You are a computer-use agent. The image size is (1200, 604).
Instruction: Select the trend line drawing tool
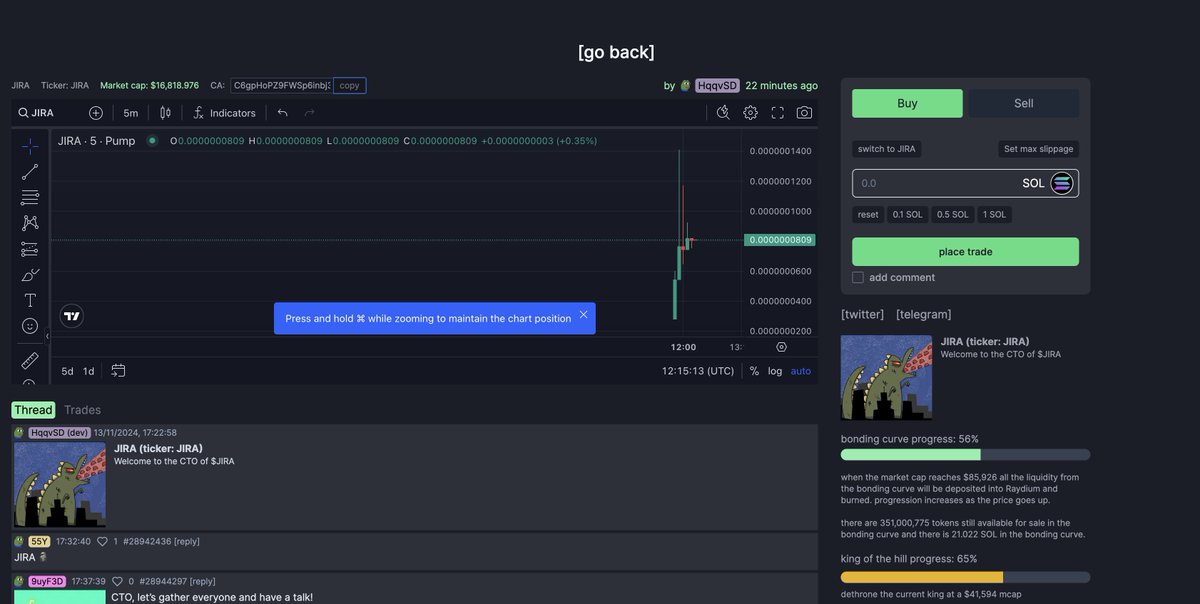coord(30,172)
